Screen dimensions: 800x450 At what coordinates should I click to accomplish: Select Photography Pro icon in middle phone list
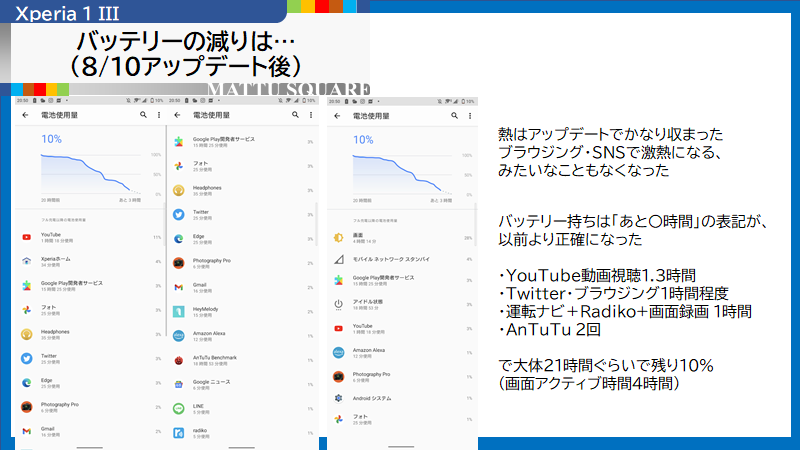pos(179,263)
